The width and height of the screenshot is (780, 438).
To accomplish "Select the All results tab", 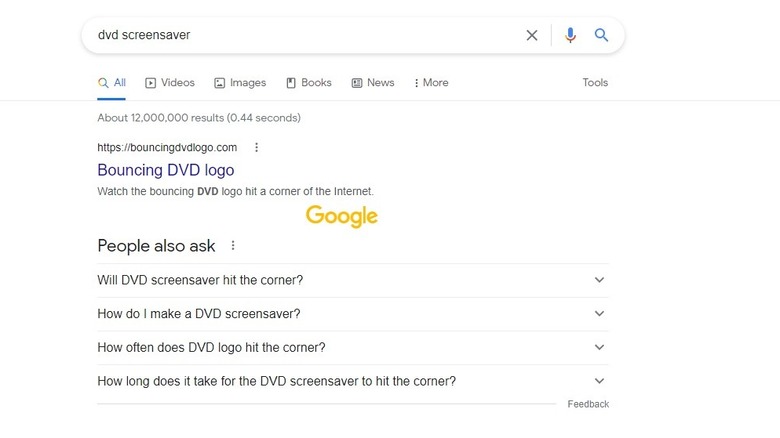I will pos(112,83).
